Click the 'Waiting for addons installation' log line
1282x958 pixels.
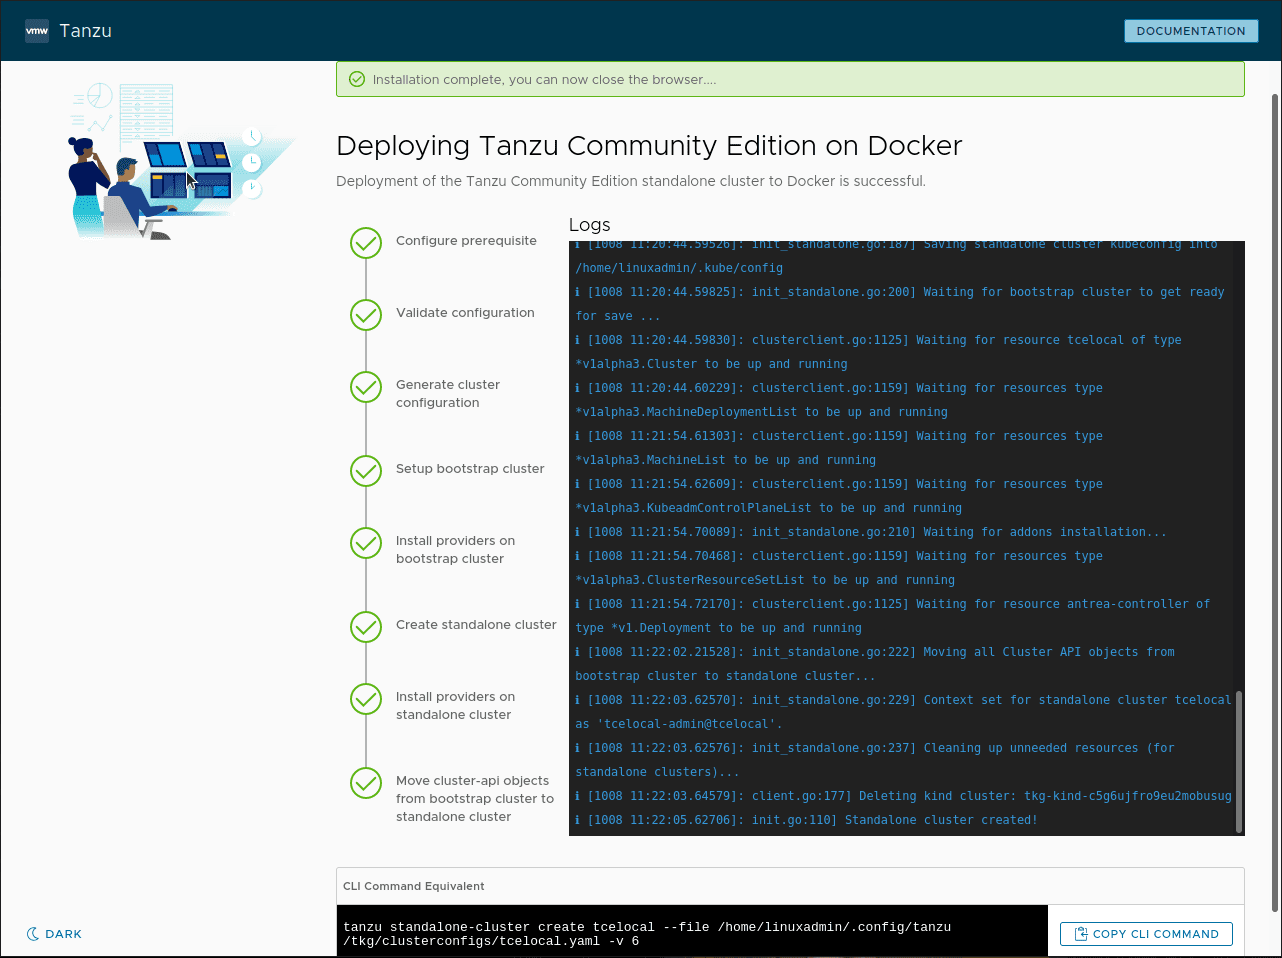point(871,532)
